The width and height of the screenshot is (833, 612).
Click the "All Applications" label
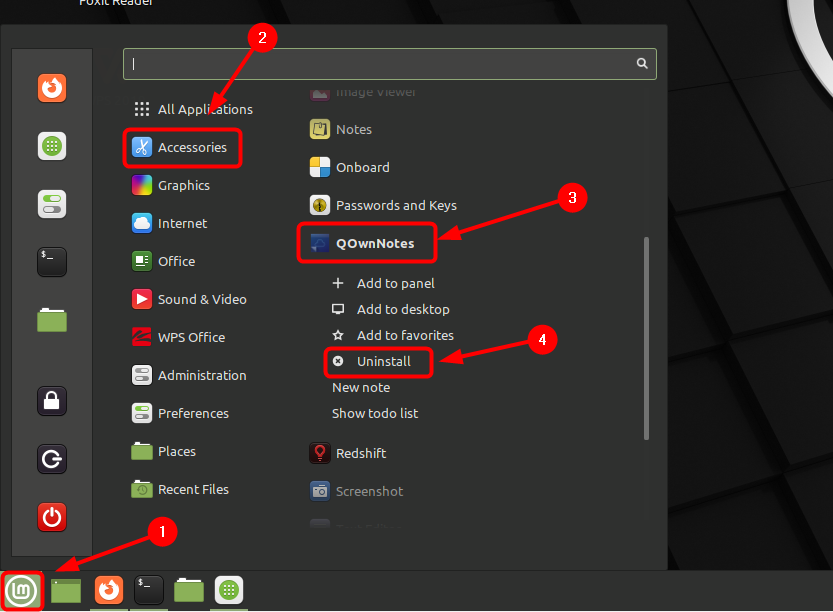tap(206, 109)
